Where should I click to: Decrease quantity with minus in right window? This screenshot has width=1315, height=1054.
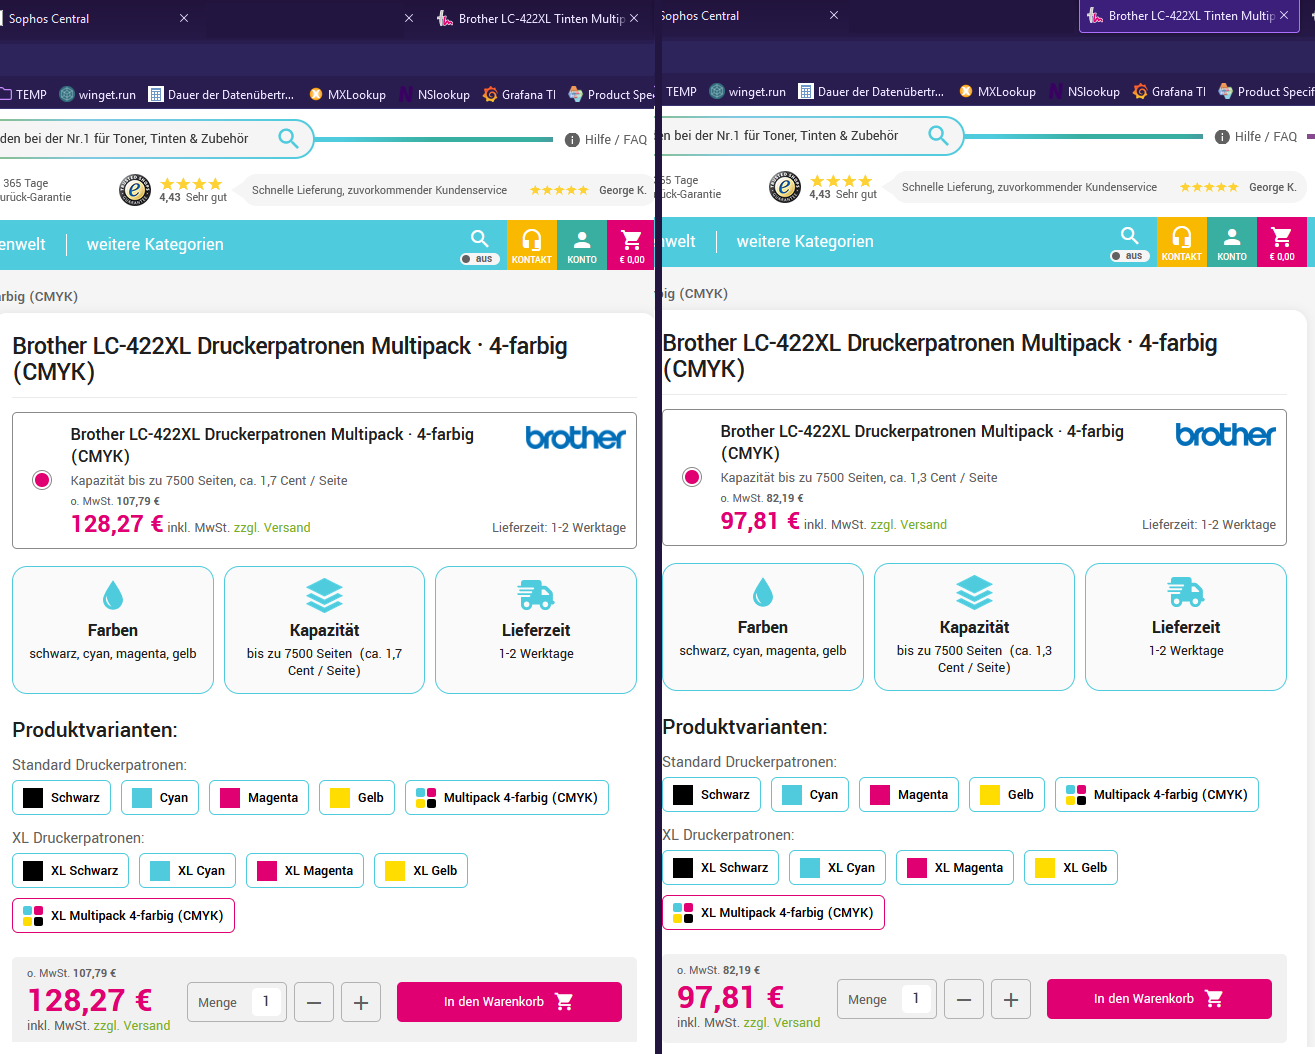tap(964, 999)
